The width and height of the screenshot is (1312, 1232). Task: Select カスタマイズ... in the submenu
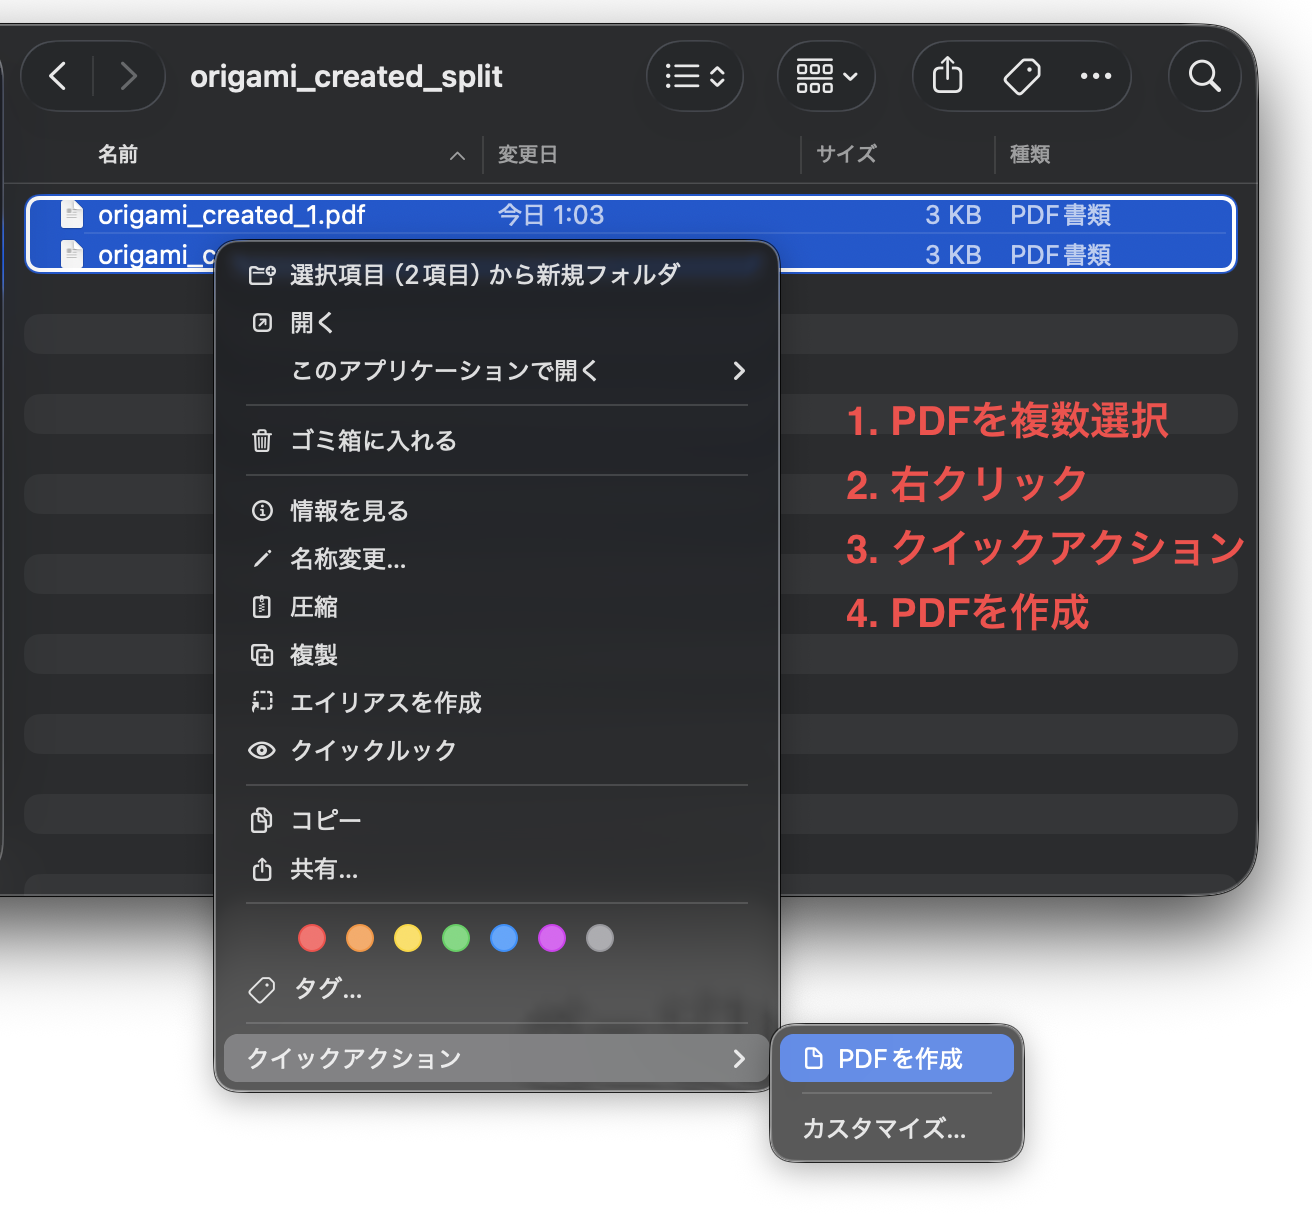(897, 1128)
